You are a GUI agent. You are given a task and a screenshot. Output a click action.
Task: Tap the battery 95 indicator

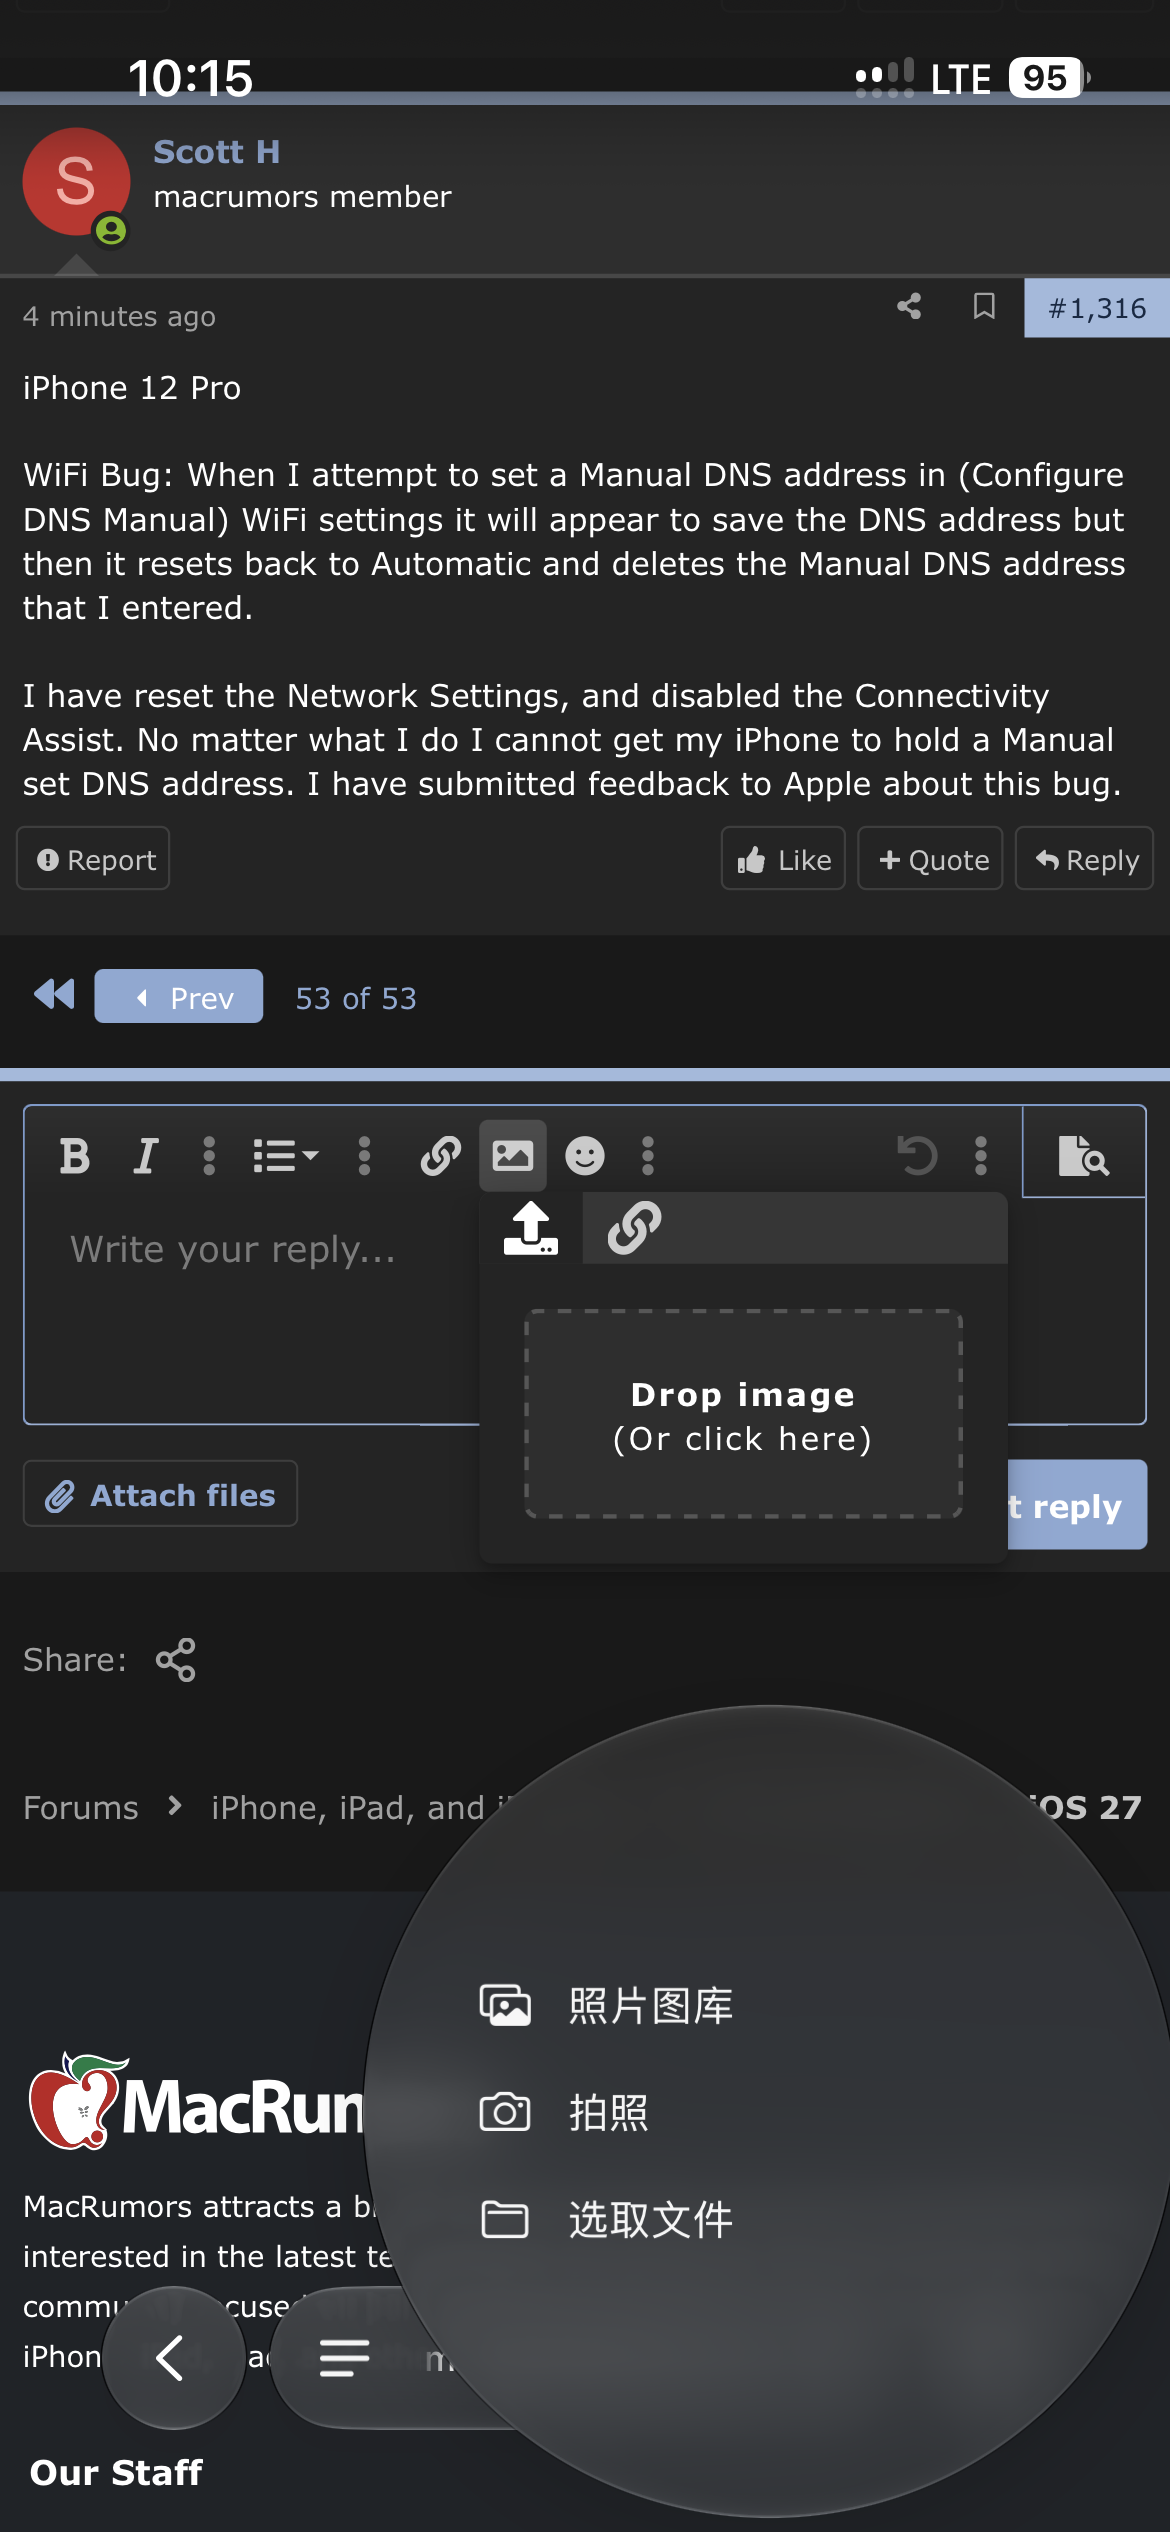[1048, 77]
